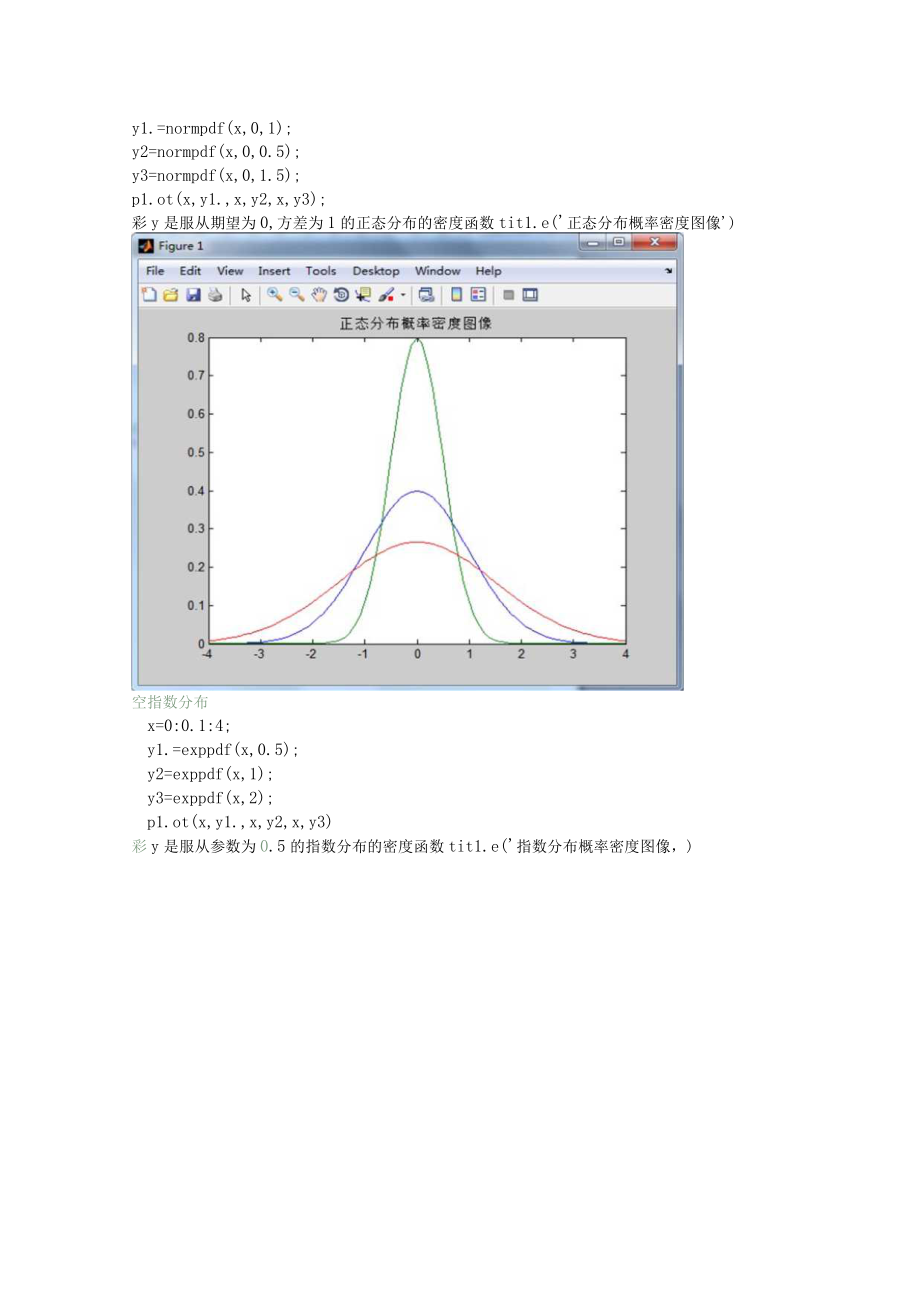Open the Desktop menu

tap(376, 271)
